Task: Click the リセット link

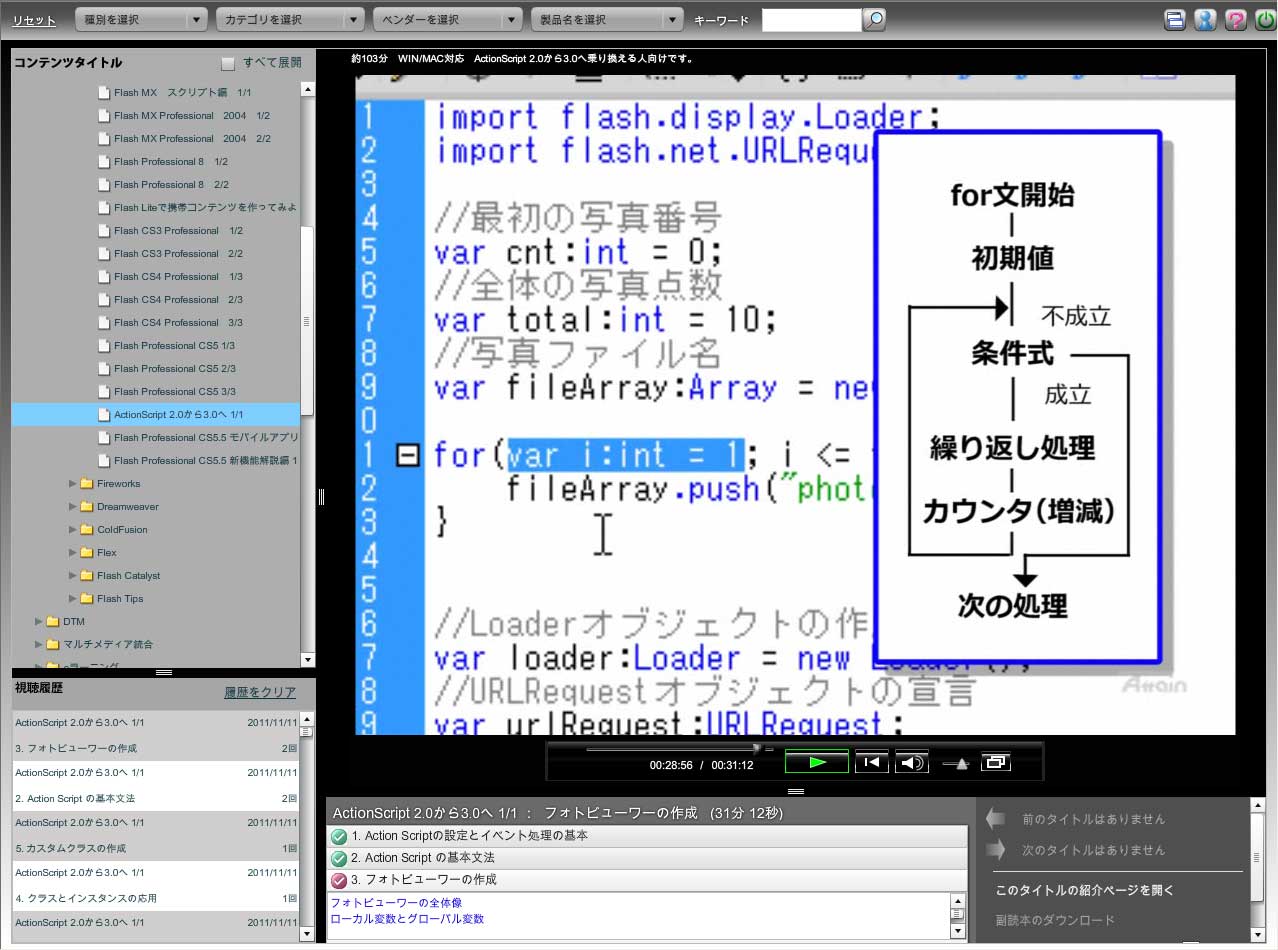Action: (x=34, y=20)
